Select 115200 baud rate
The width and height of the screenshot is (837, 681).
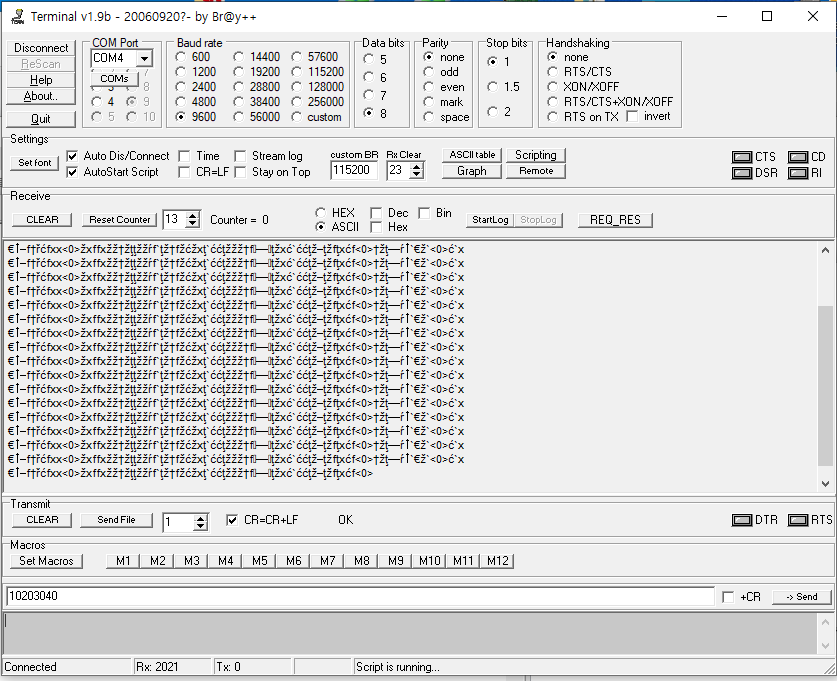(299, 72)
